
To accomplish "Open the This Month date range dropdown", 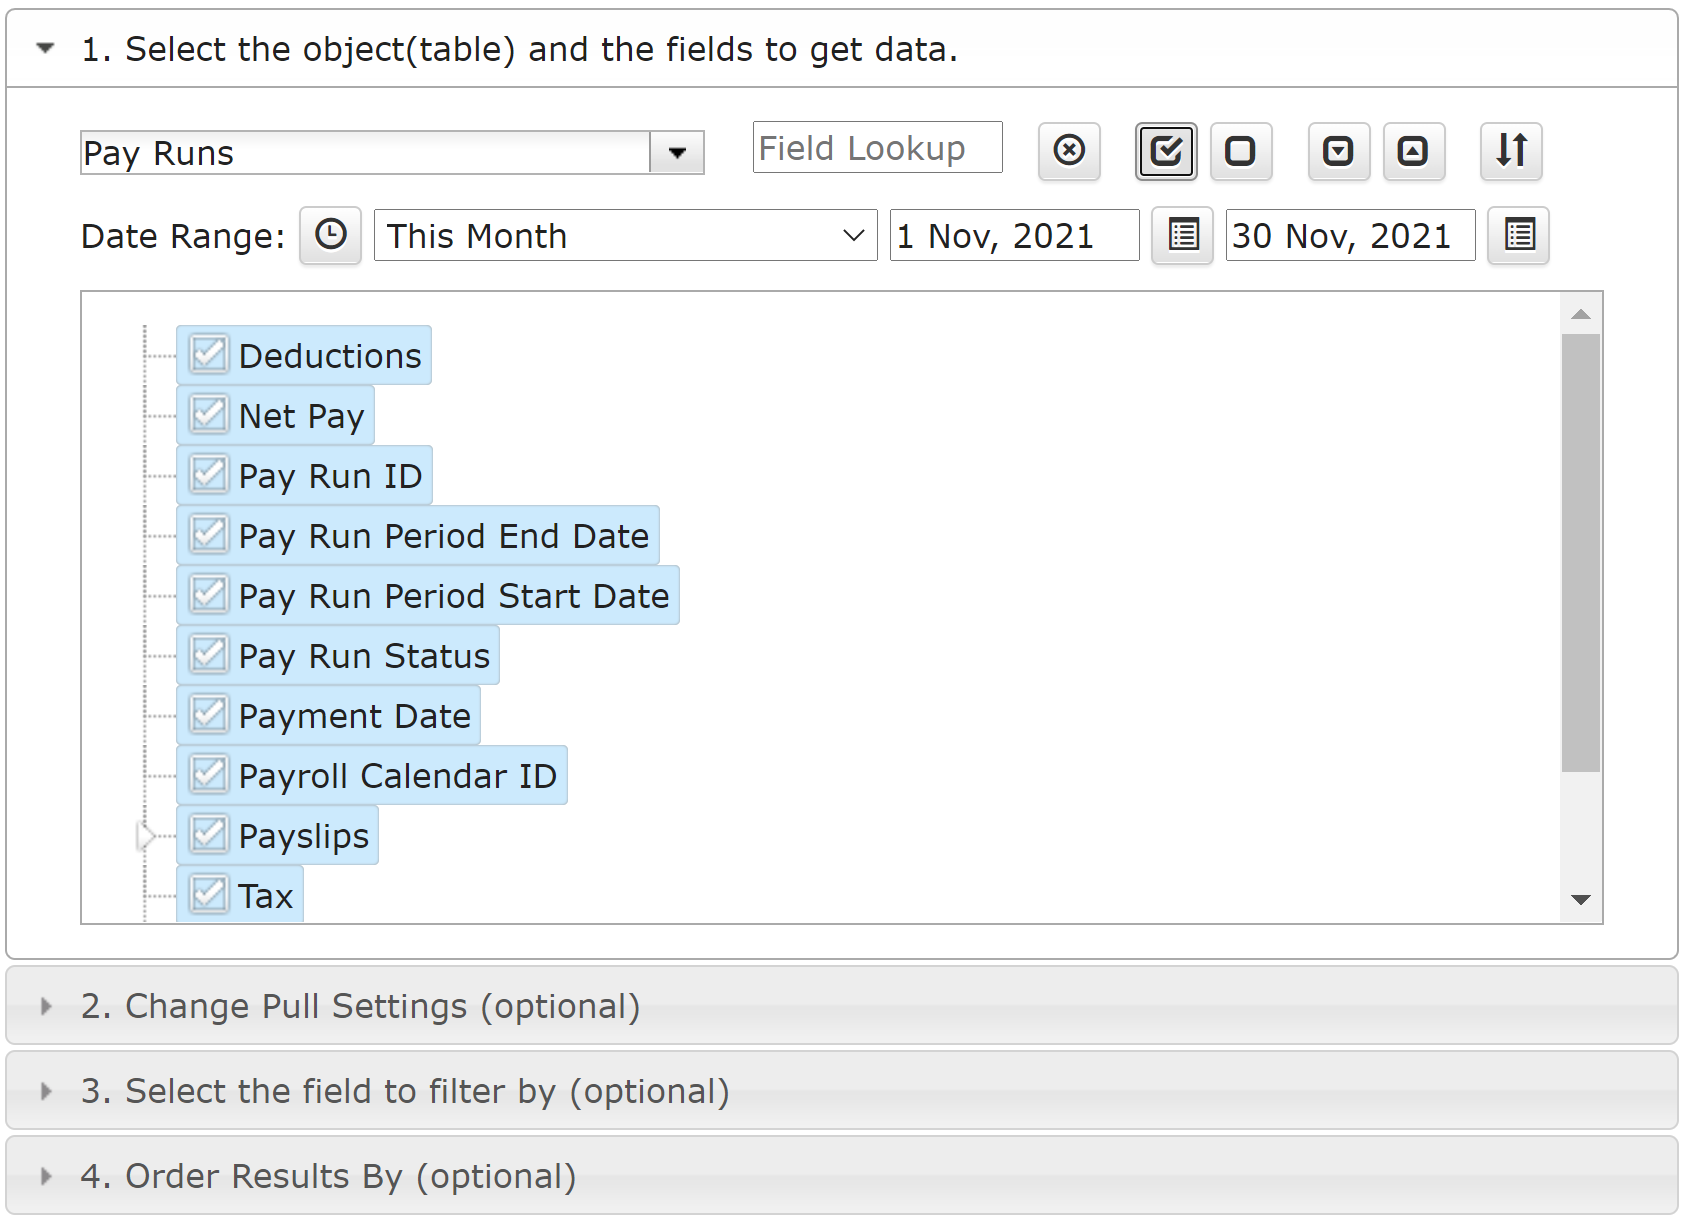I will coord(625,235).
